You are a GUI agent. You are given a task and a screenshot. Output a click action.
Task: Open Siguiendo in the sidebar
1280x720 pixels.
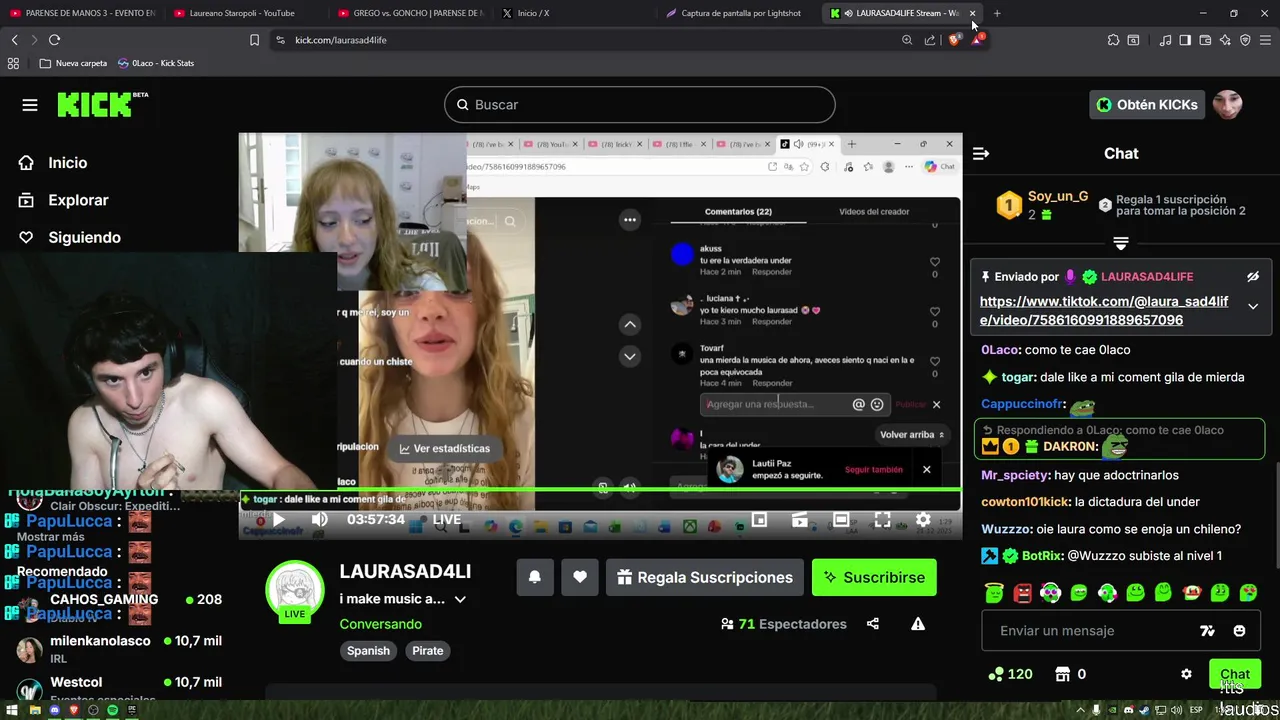coord(70,237)
